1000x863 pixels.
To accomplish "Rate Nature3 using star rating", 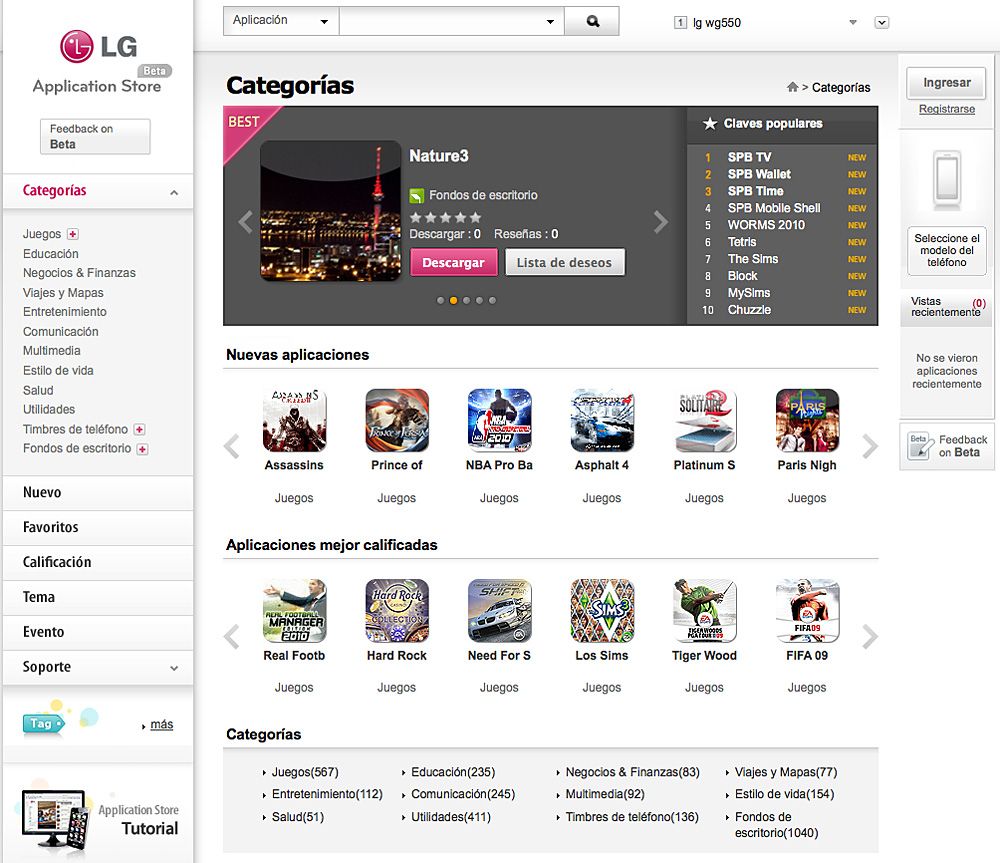I will click(445, 218).
